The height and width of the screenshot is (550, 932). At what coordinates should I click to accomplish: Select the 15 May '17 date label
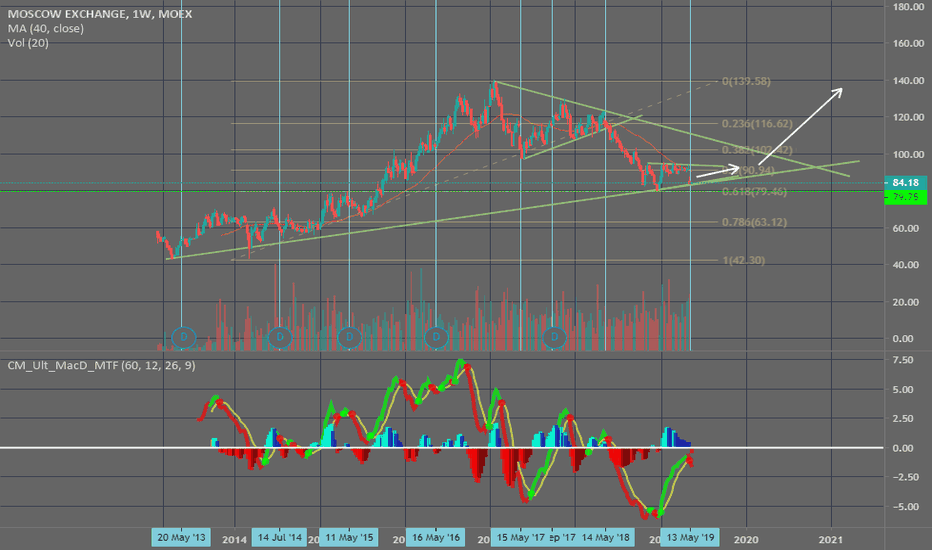pyautogui.click(x=521, y=538)
